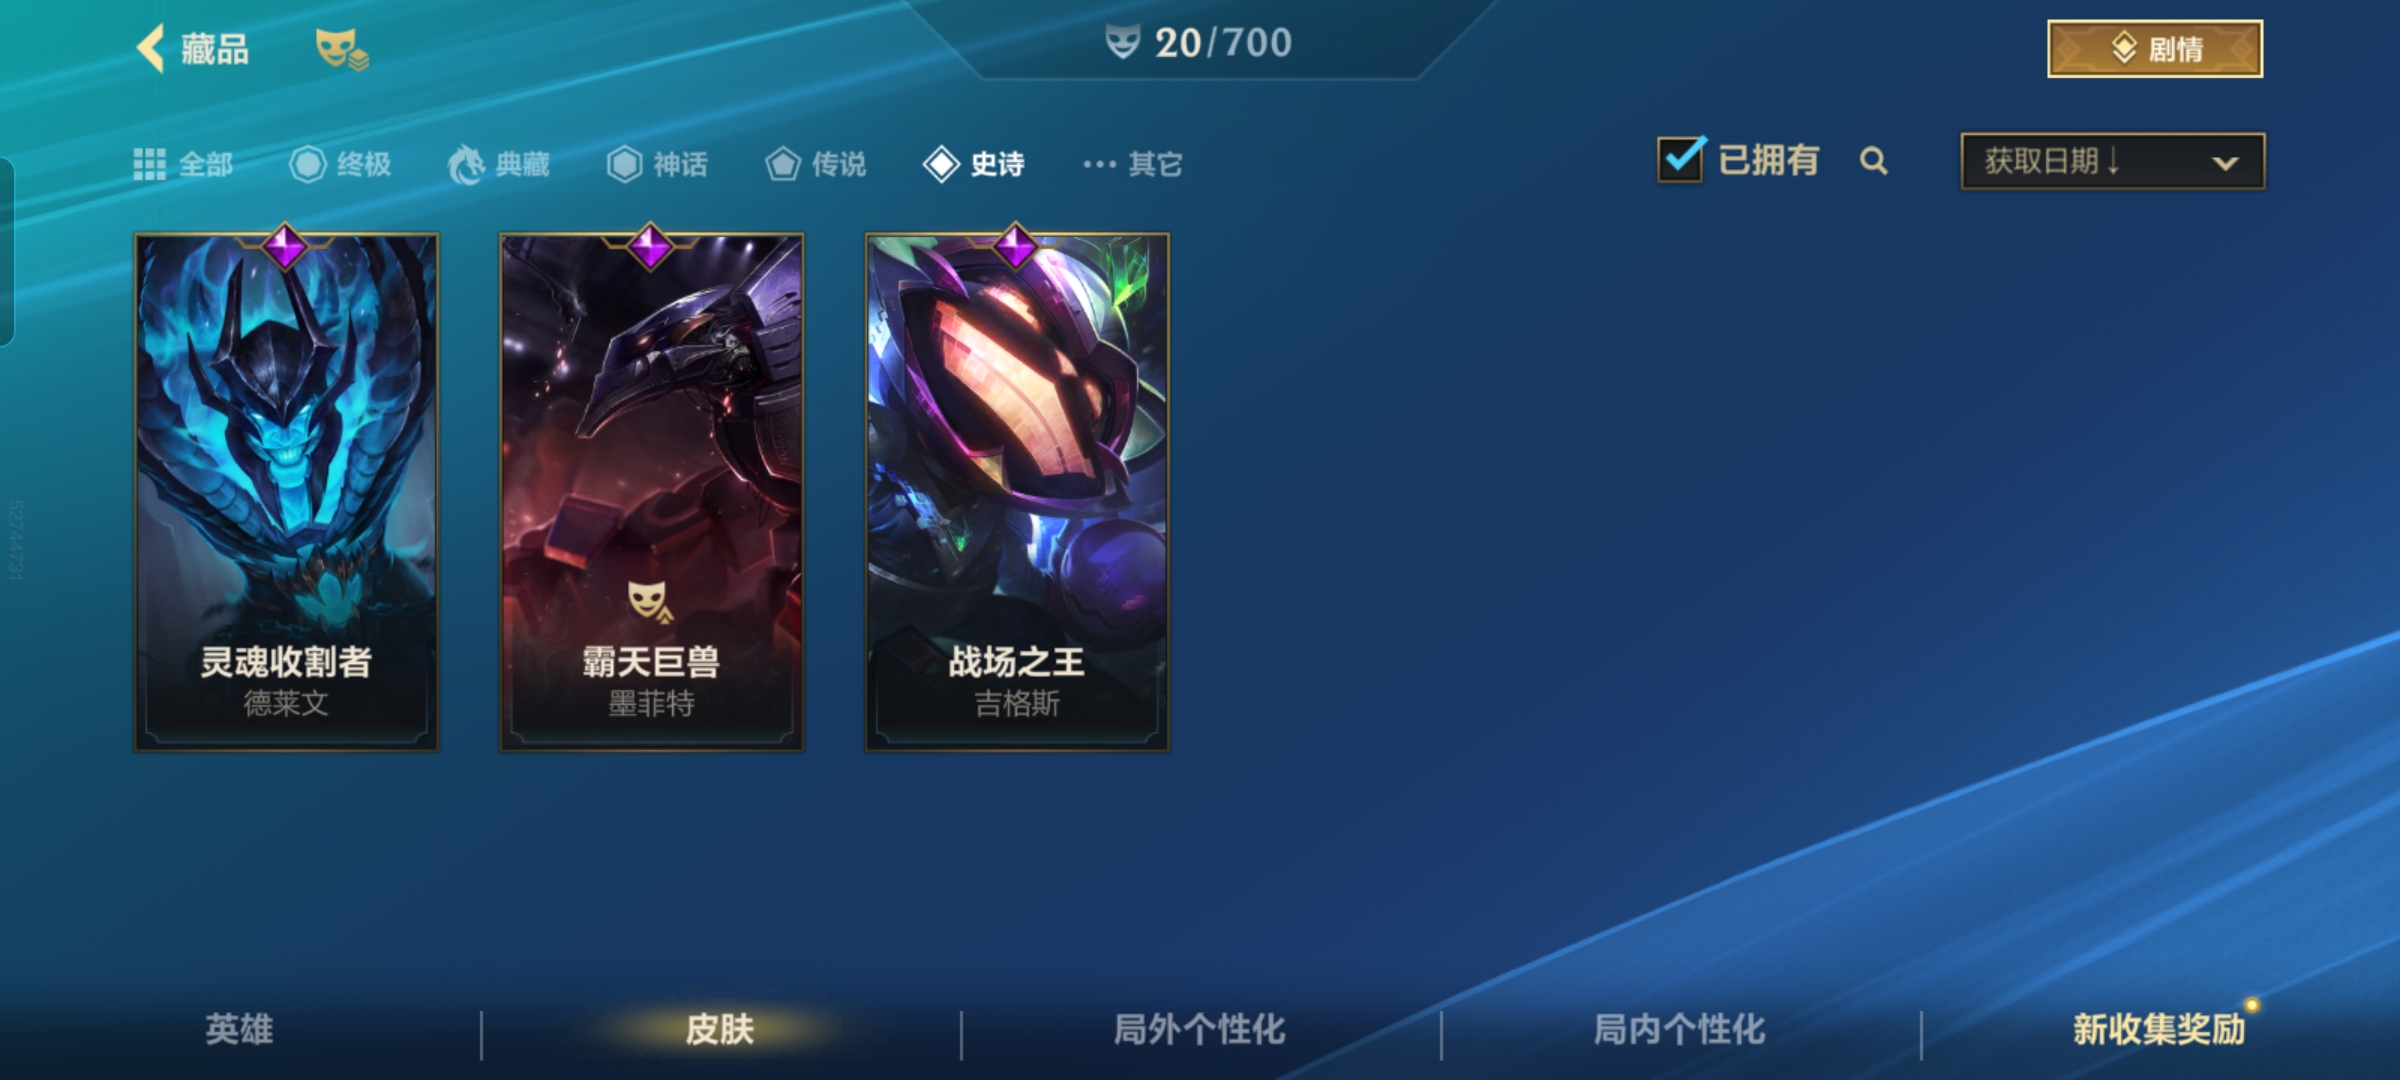The height and width of the screenshot is (1080, 2400).
Task: Open the gold mask collection icon
Action: coord(341,49)
